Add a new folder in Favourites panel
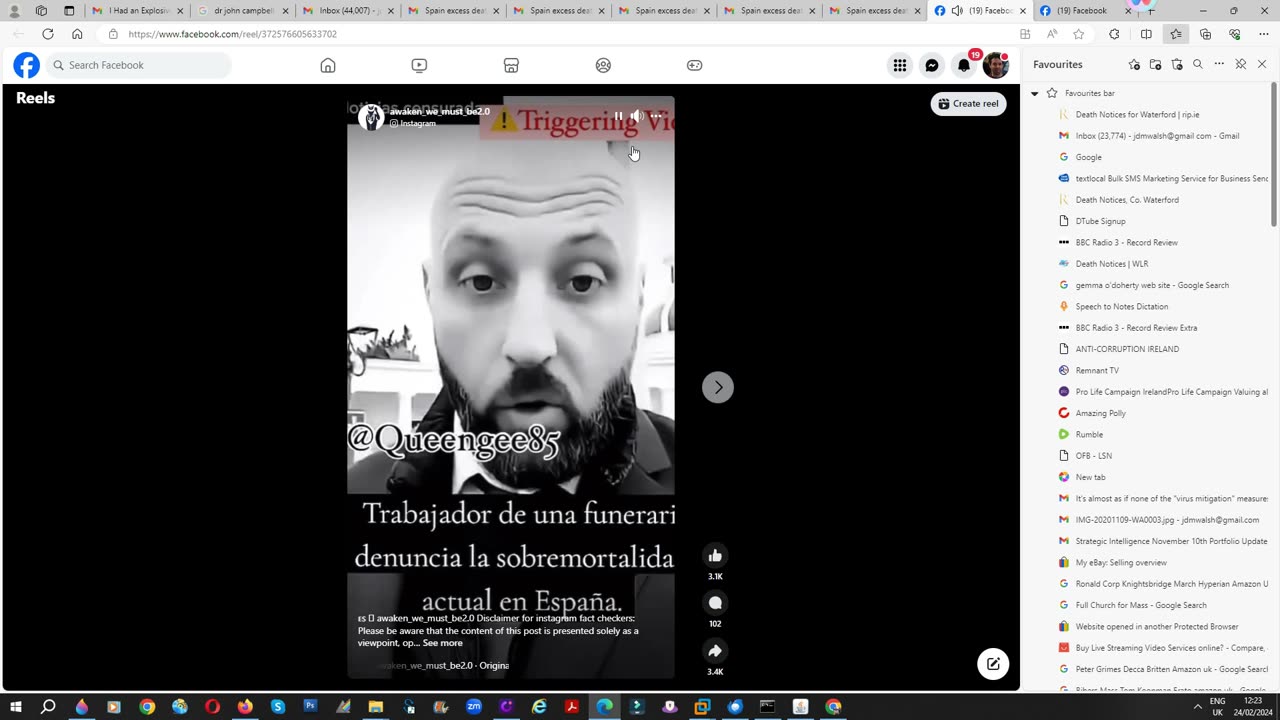The image size is (1280, 720). tap(1155, 64)
